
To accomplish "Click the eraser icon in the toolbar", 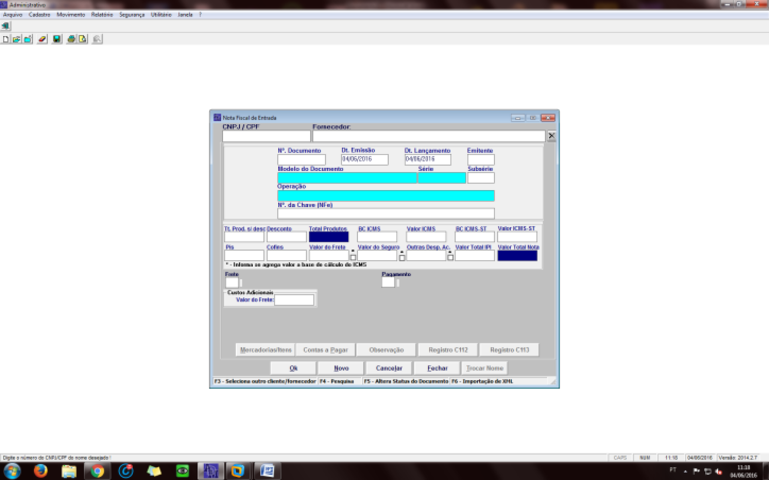I will 42,39.
